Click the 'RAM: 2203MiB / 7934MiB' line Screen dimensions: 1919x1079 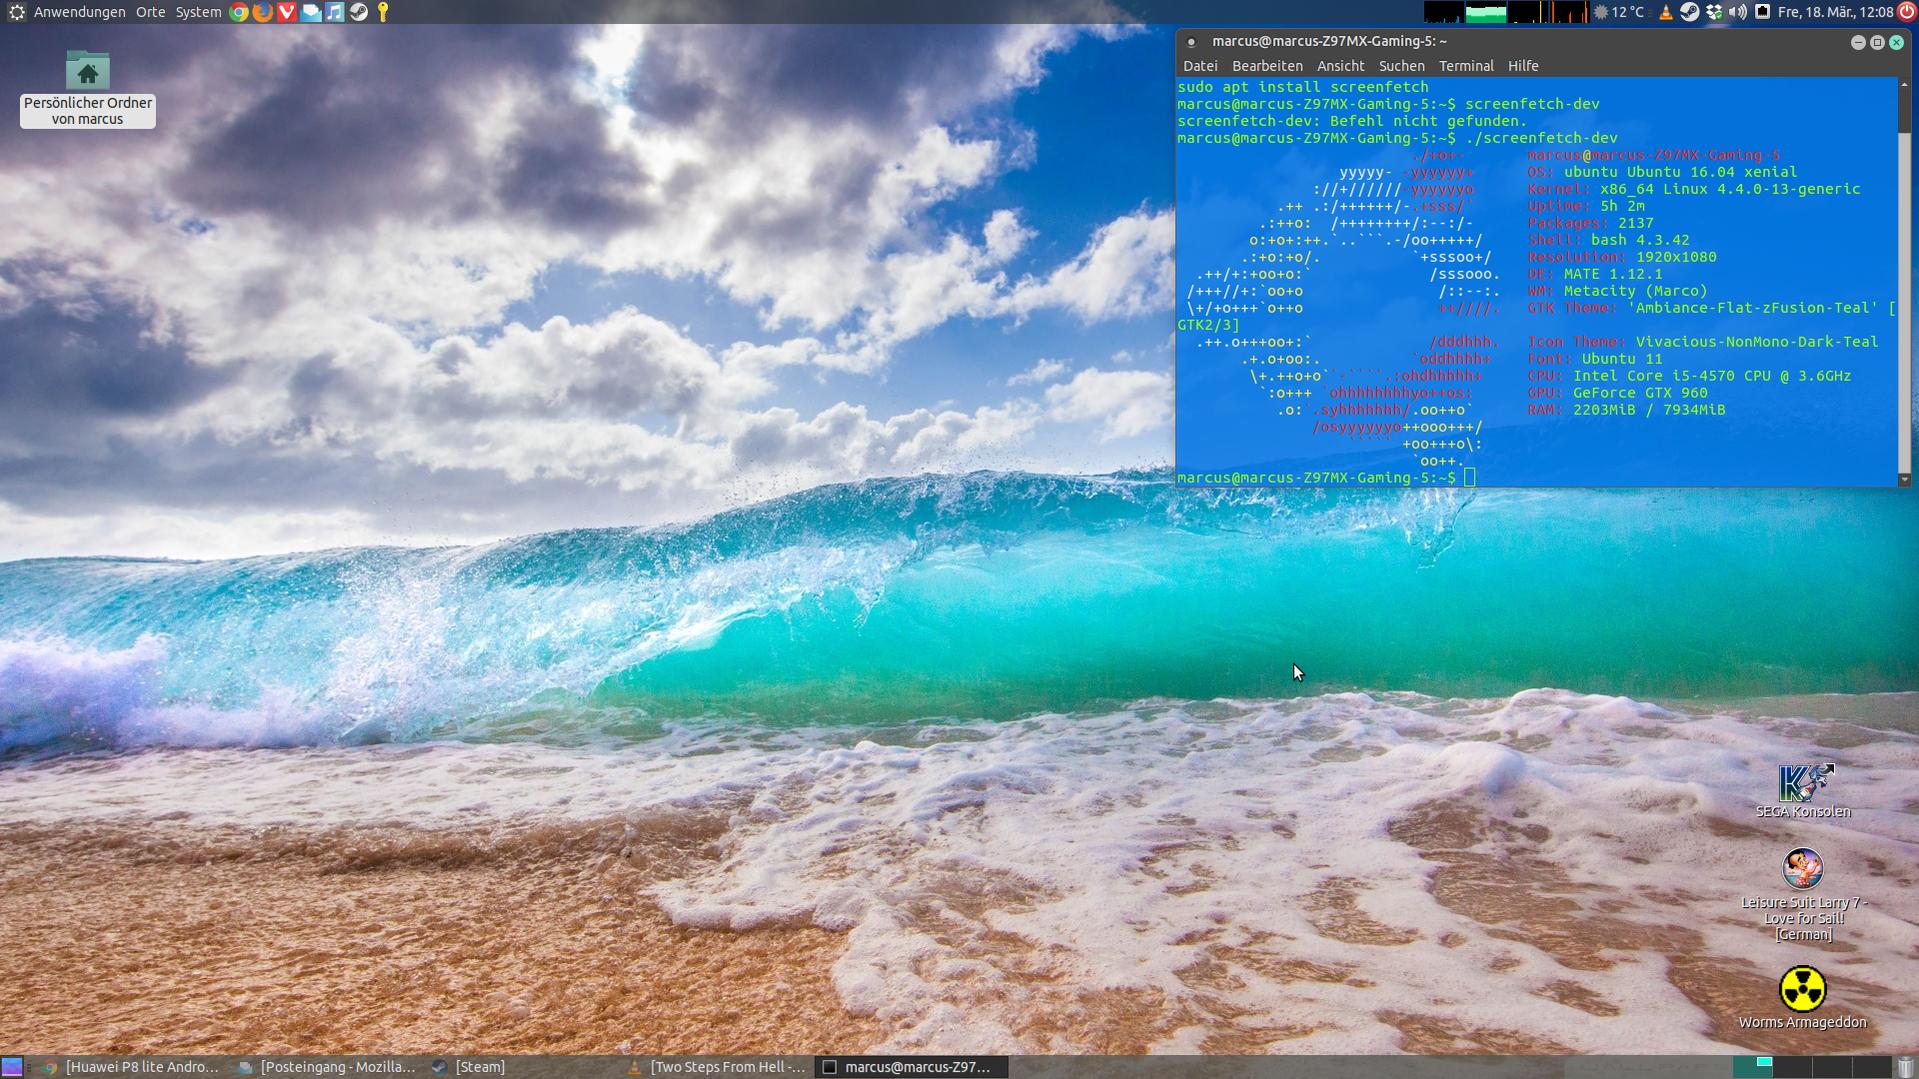[1626, 410]
